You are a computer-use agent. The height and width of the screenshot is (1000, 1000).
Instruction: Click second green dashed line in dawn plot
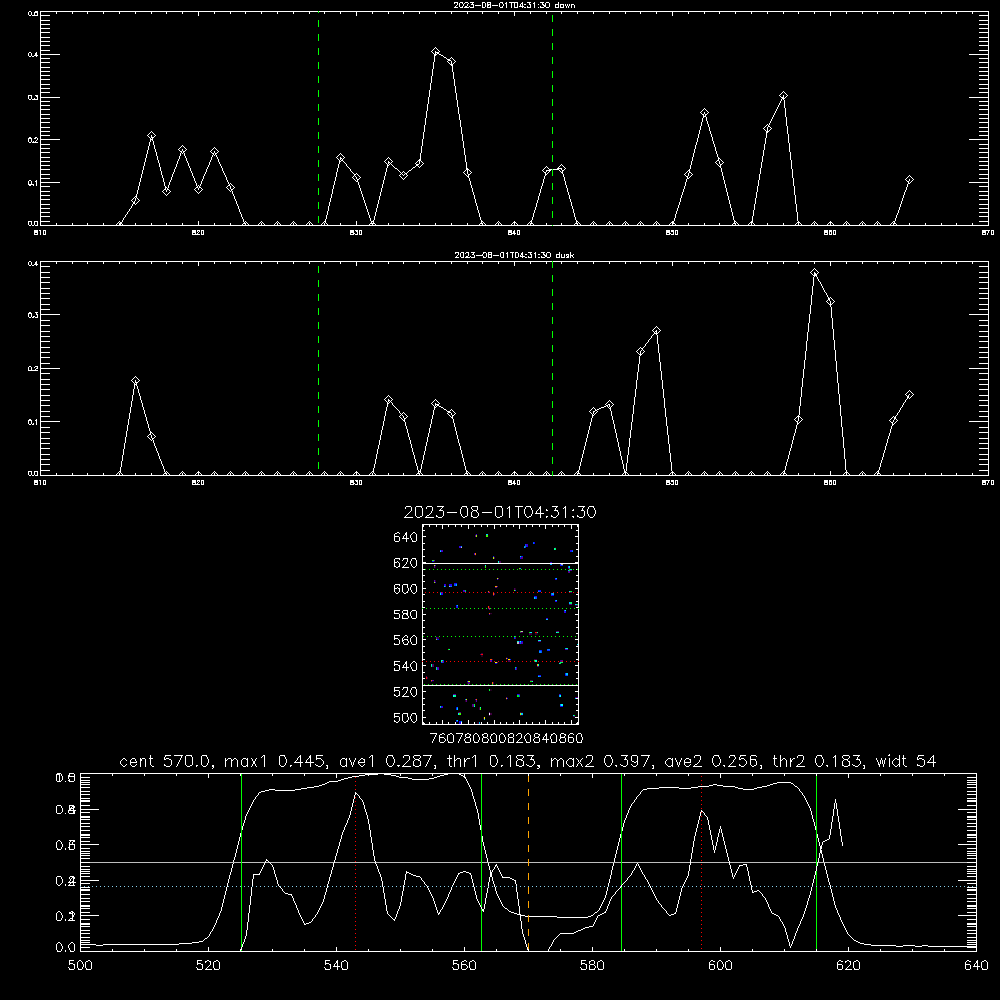tap(552, 118)
